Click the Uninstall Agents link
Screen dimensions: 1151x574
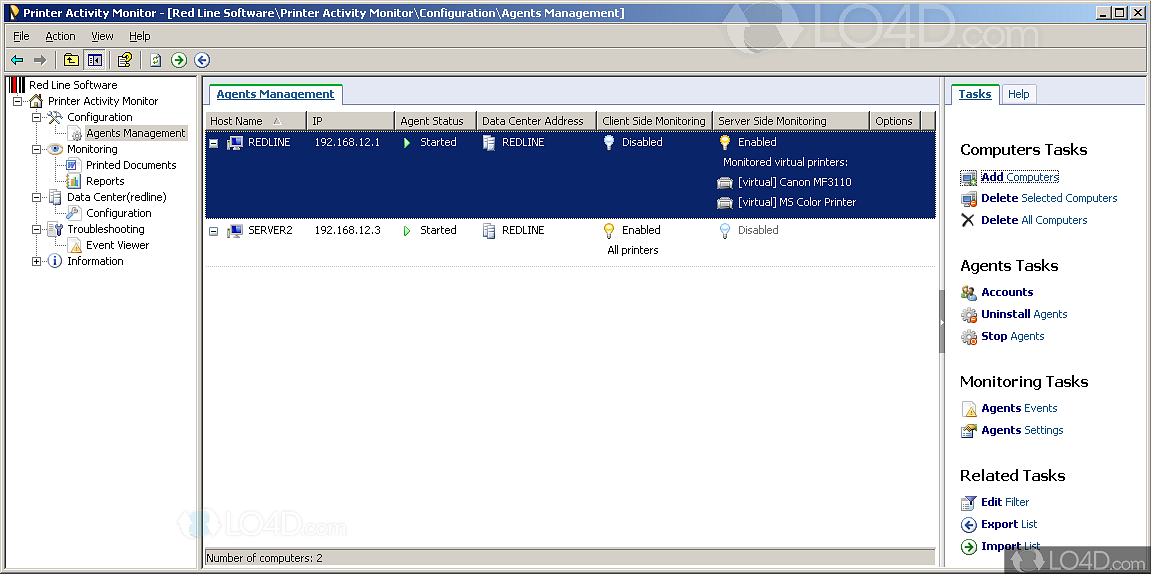coord(1024,314)
